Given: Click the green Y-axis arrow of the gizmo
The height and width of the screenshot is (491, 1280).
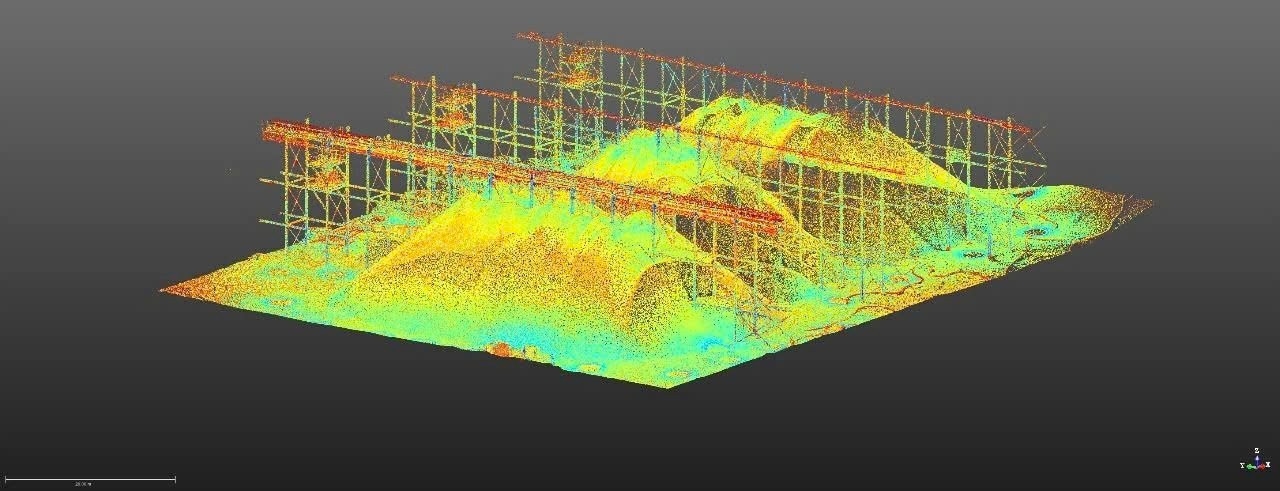Looking at the screenshot, I should [1249, 464].
